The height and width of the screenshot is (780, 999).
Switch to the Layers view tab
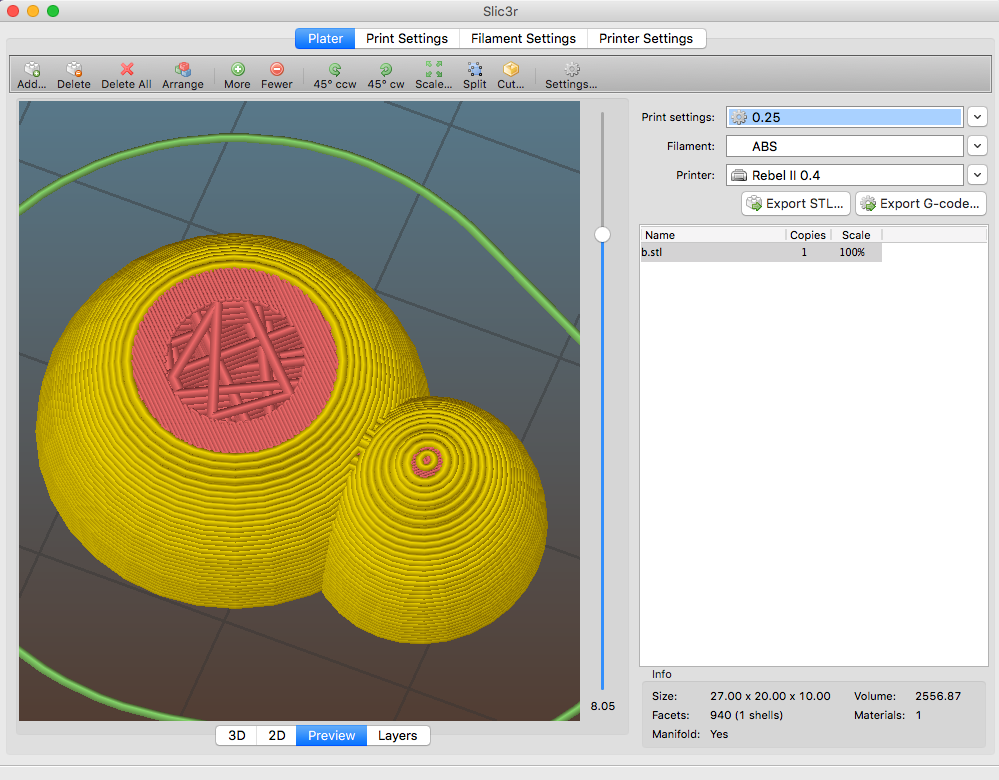398,735
